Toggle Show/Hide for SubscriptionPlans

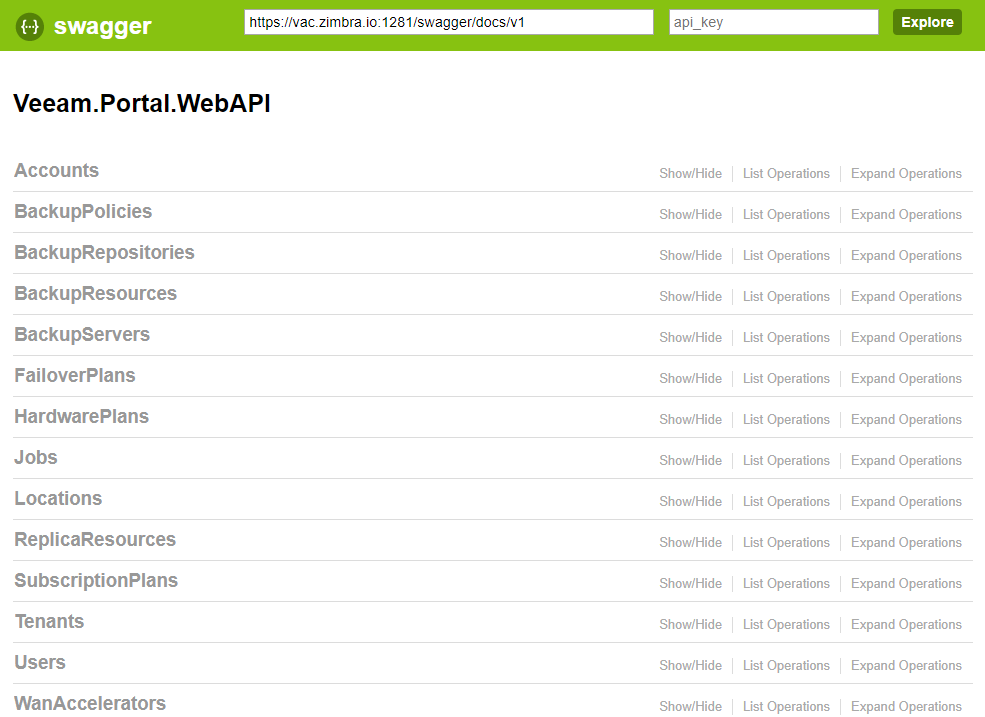690,583
